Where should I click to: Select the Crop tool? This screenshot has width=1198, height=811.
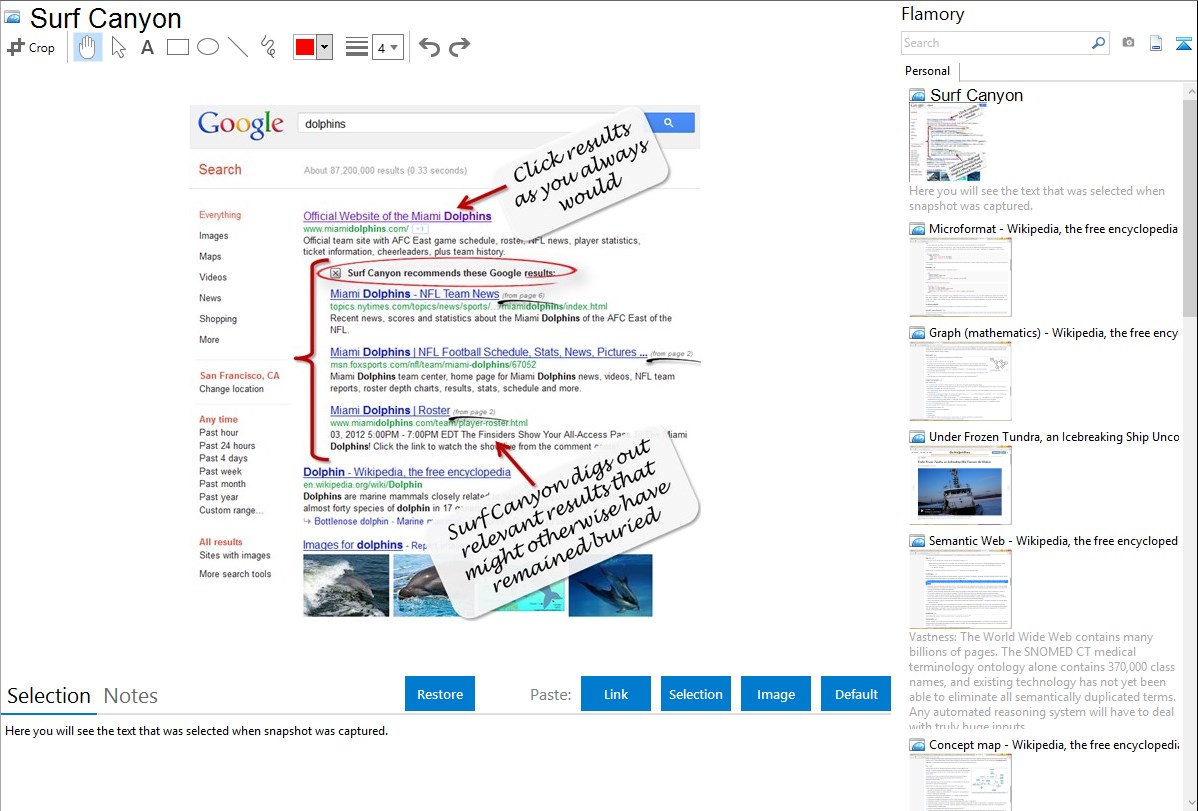31,47
